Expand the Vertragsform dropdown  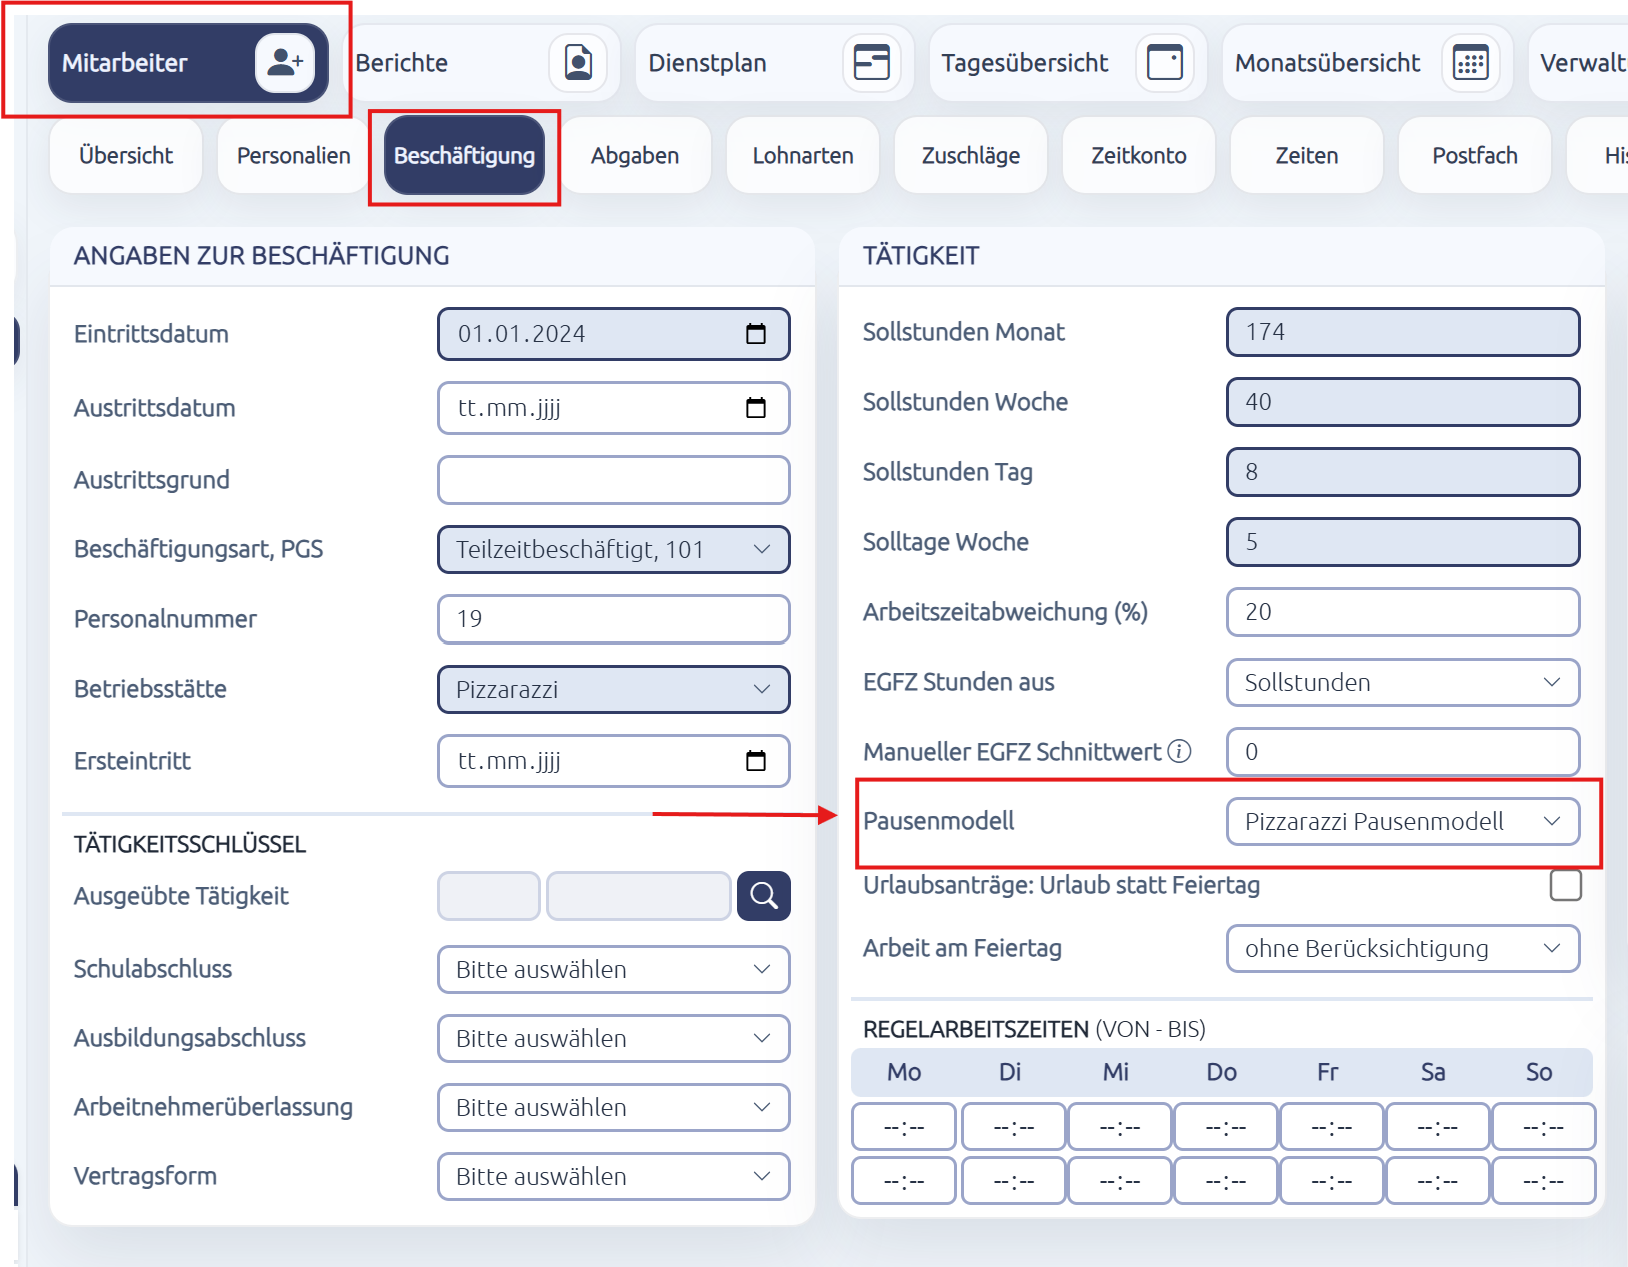614,1176
